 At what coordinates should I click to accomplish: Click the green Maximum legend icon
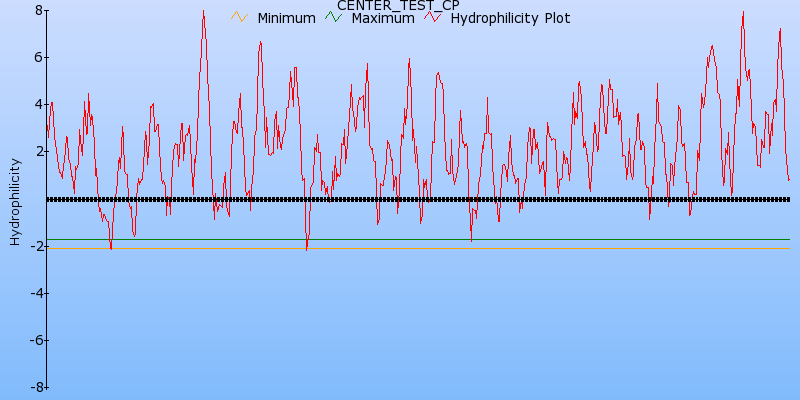(333, 17)
